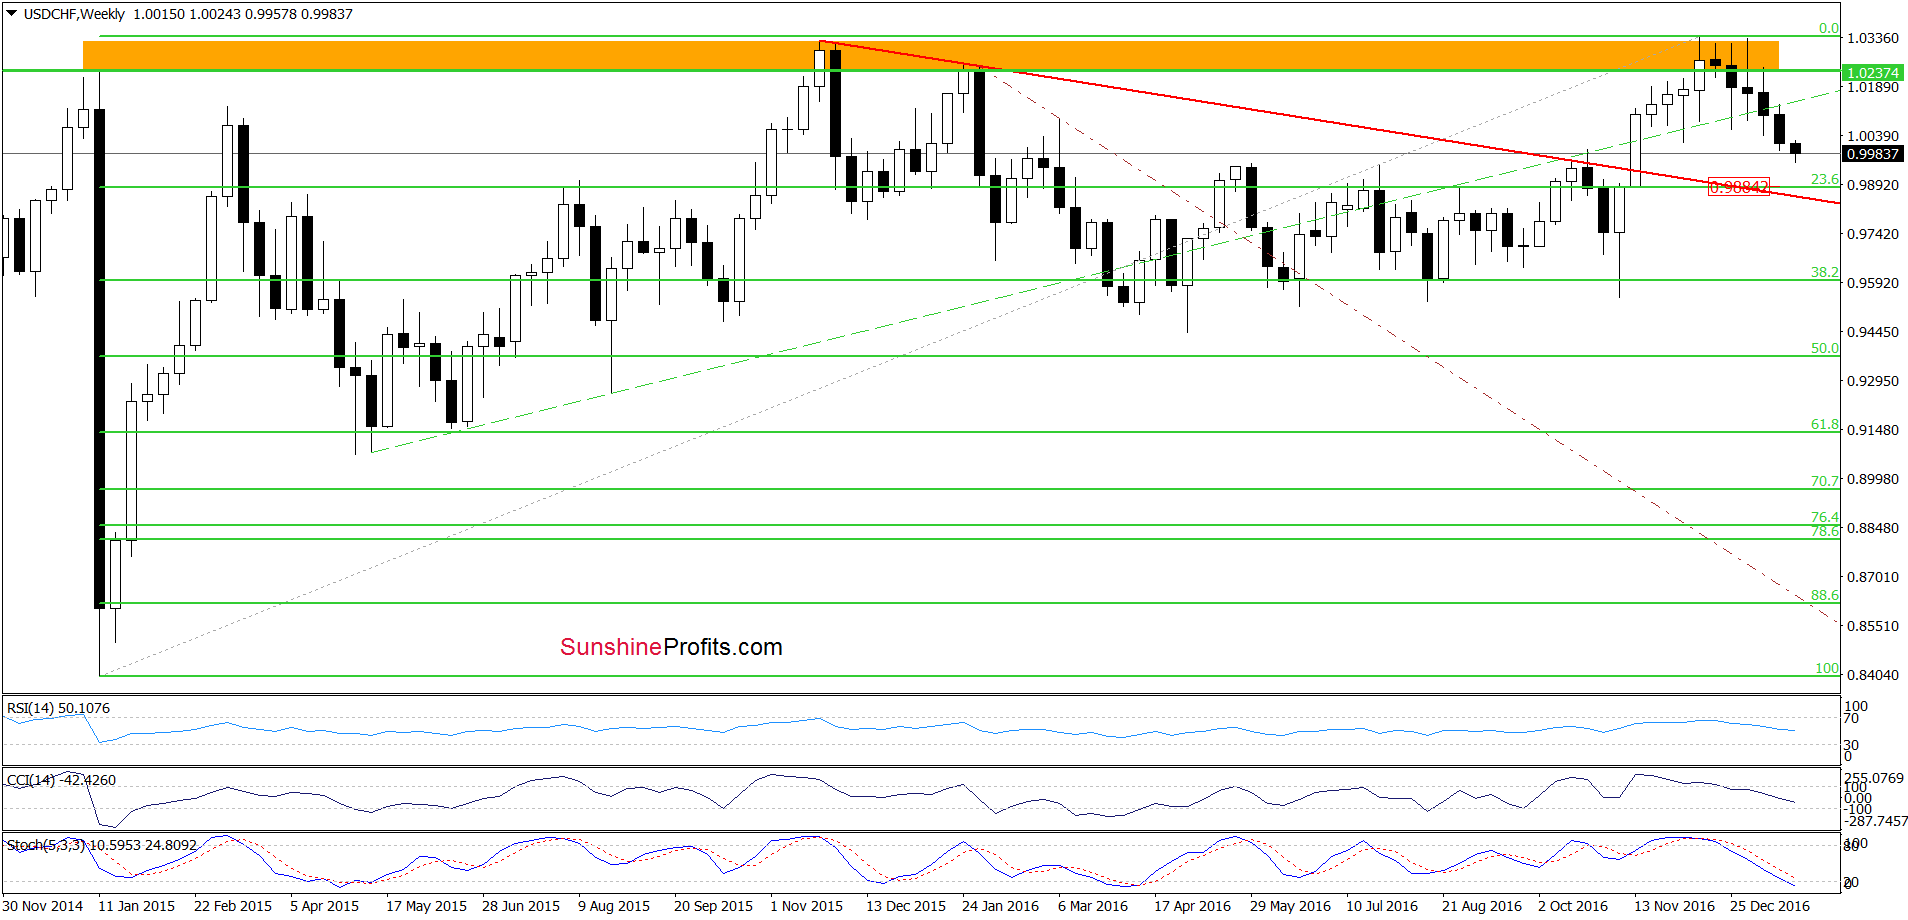Click the 9 Aug 2015 date label
Viewport: 1908px width, 920px height.
click(x=614, y=906)
